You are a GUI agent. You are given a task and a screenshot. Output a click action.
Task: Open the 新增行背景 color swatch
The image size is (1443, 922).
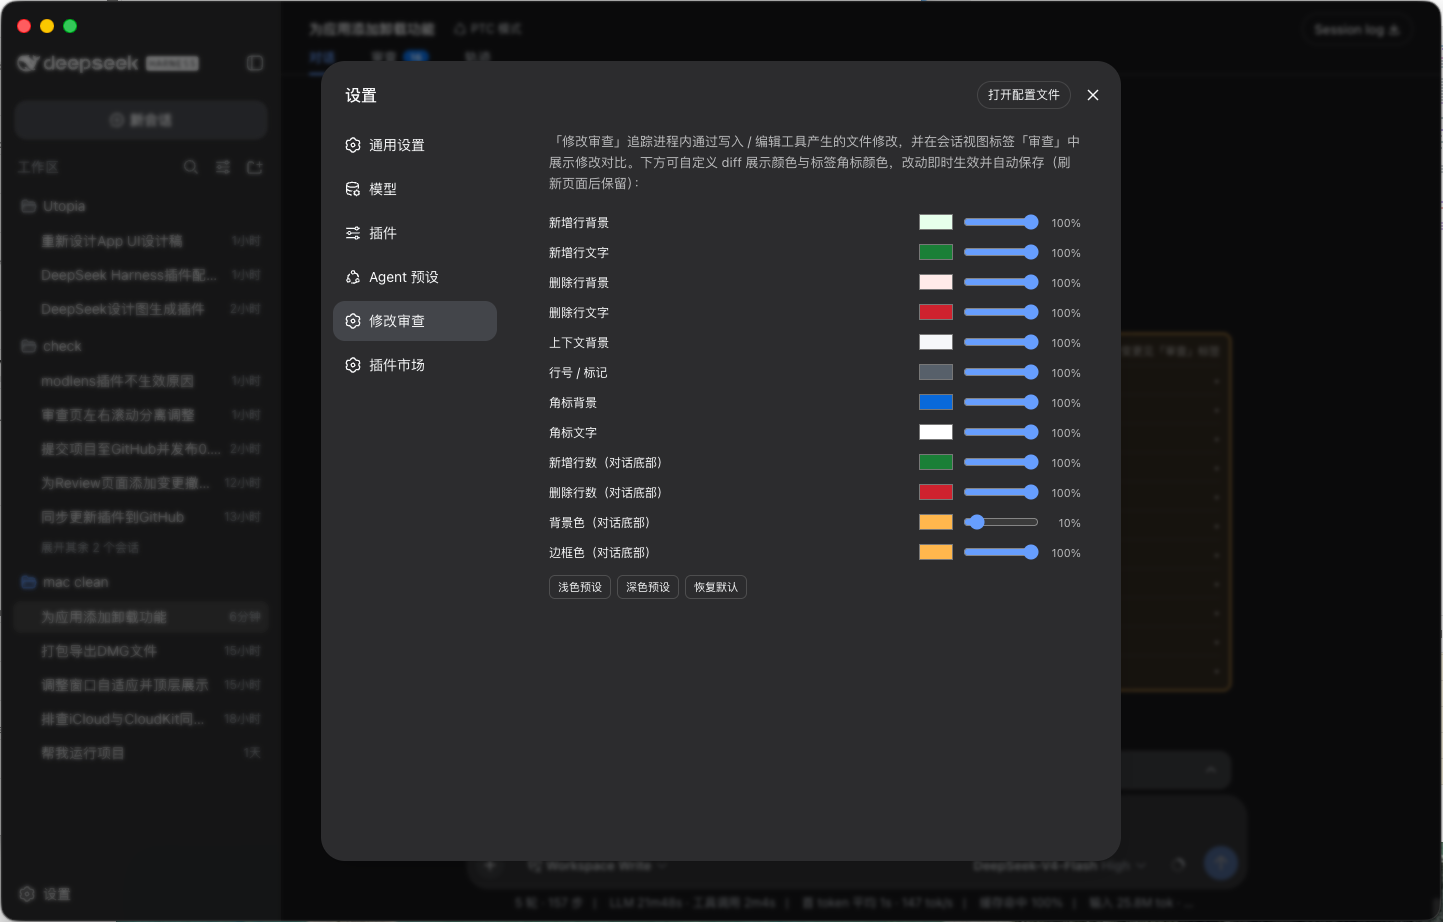(x=936, y=222)
